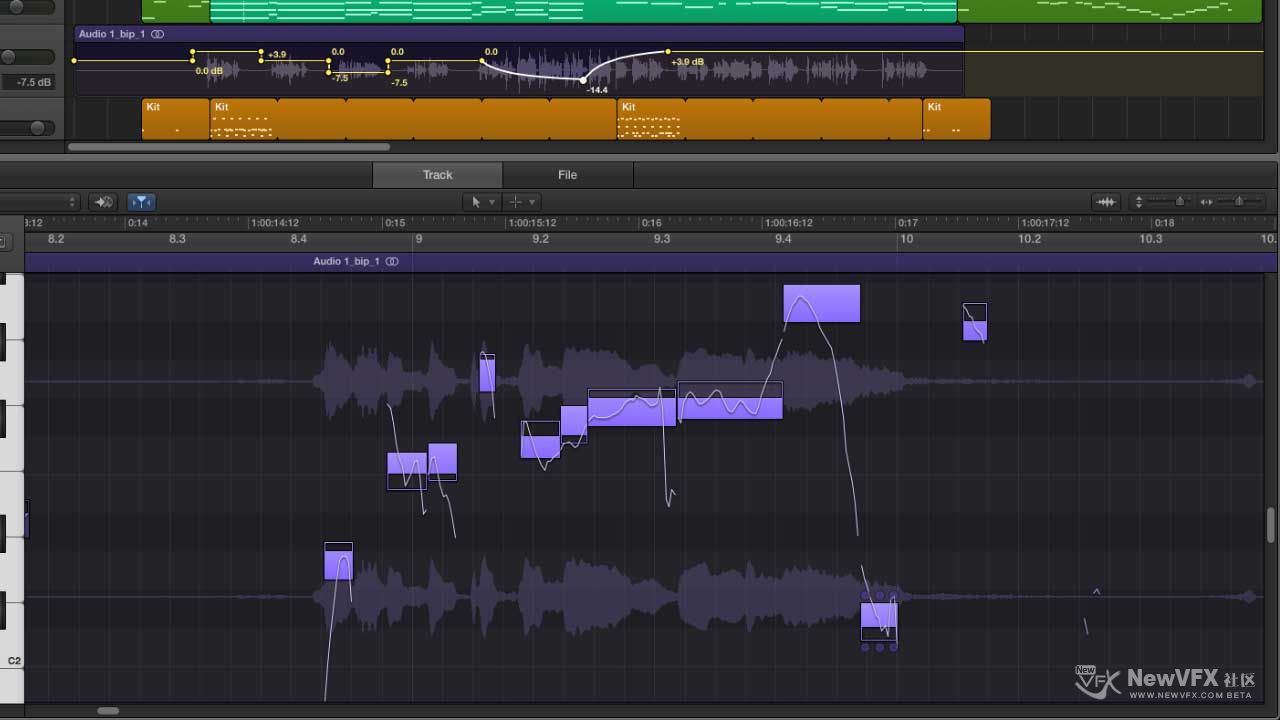
Task: Adjust the horizontal zoom slider
Action: [x=1239, y=202]
